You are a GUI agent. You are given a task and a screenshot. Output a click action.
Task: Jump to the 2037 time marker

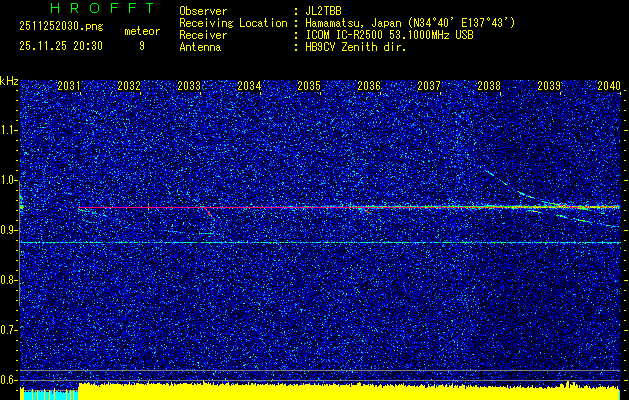(x=429, y=87)
